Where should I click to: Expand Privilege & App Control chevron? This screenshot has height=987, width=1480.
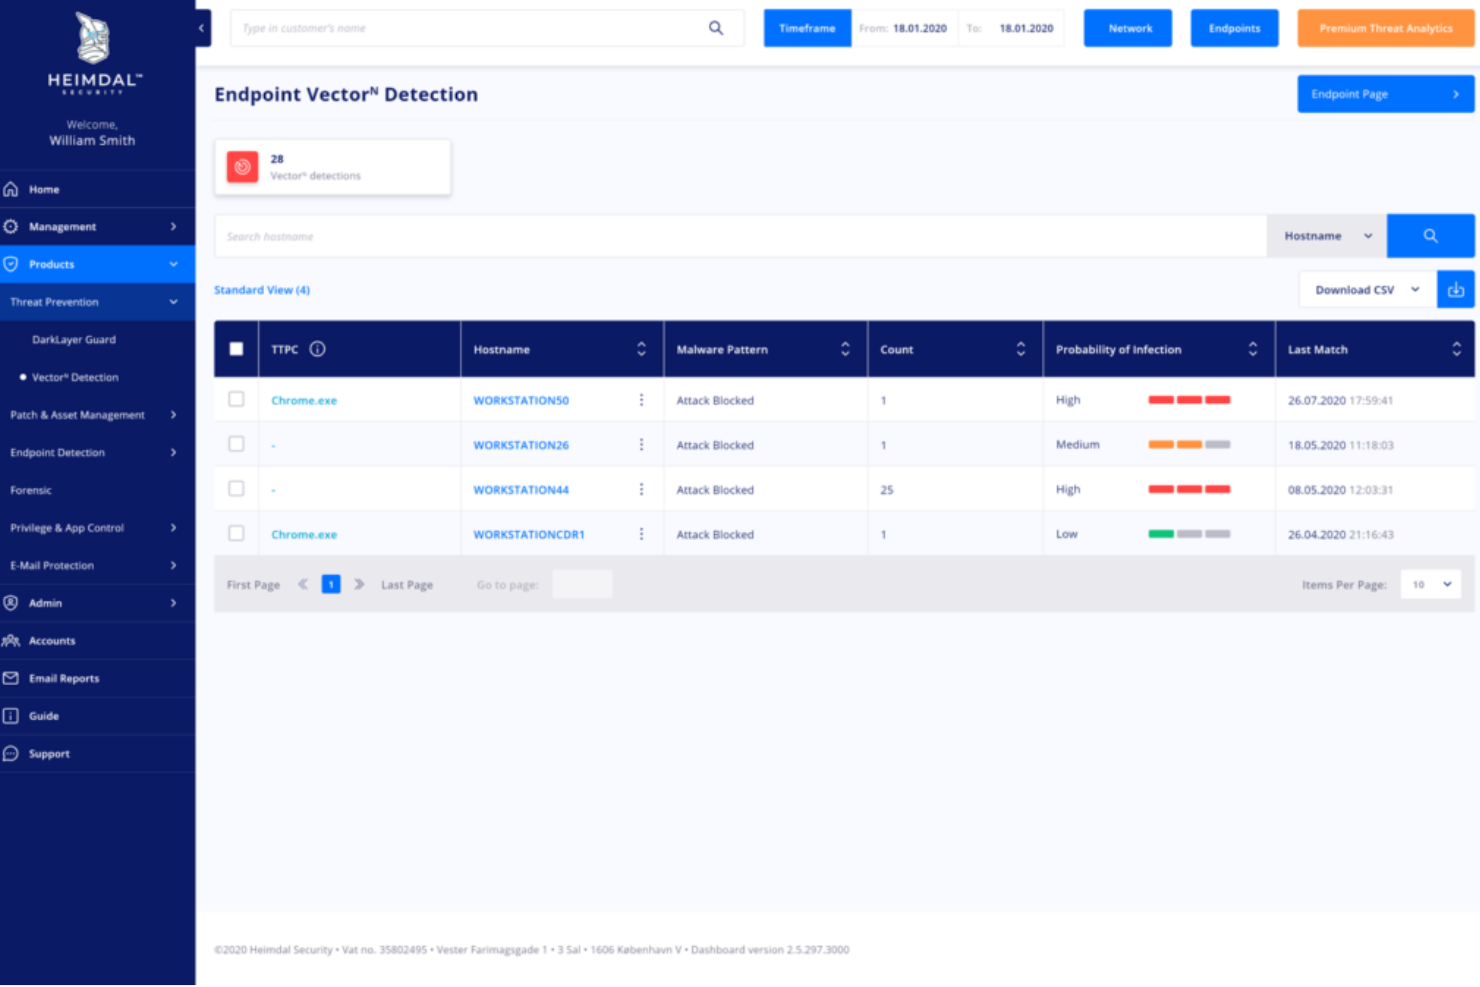tap(173, 528)
